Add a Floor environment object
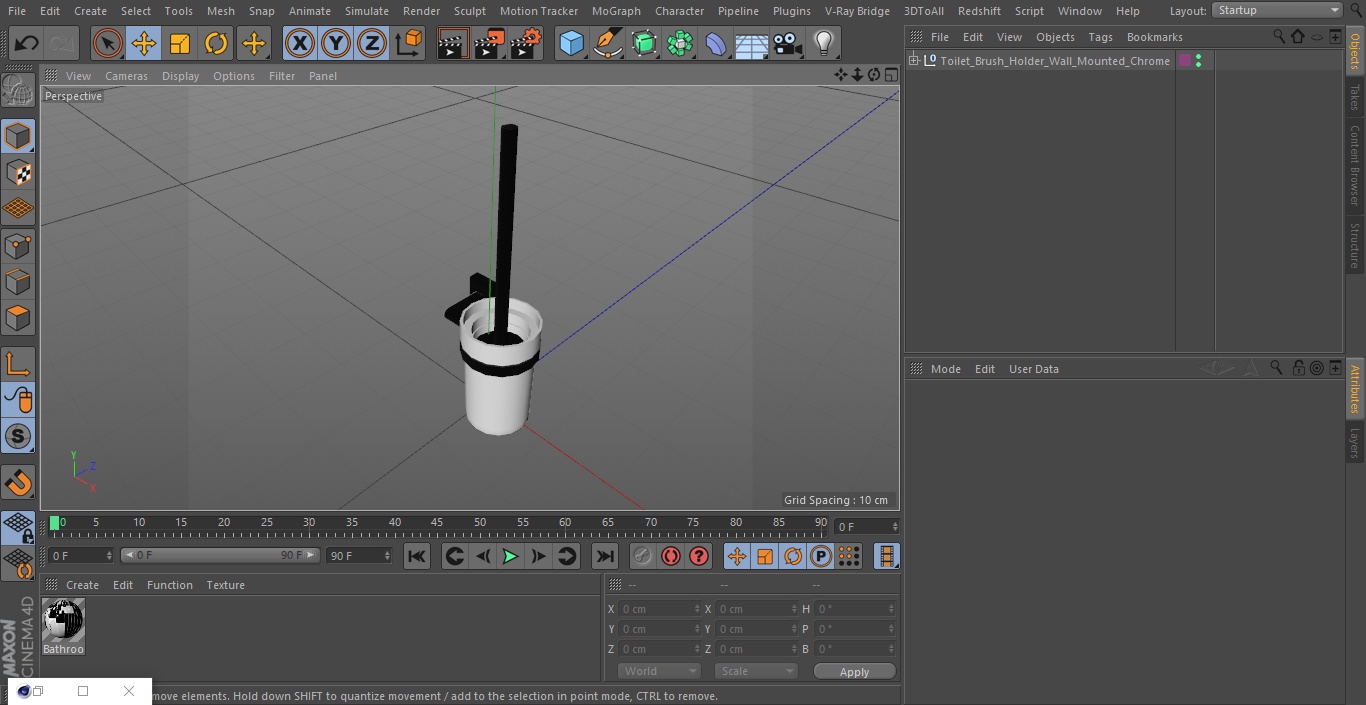 (752, 43)
